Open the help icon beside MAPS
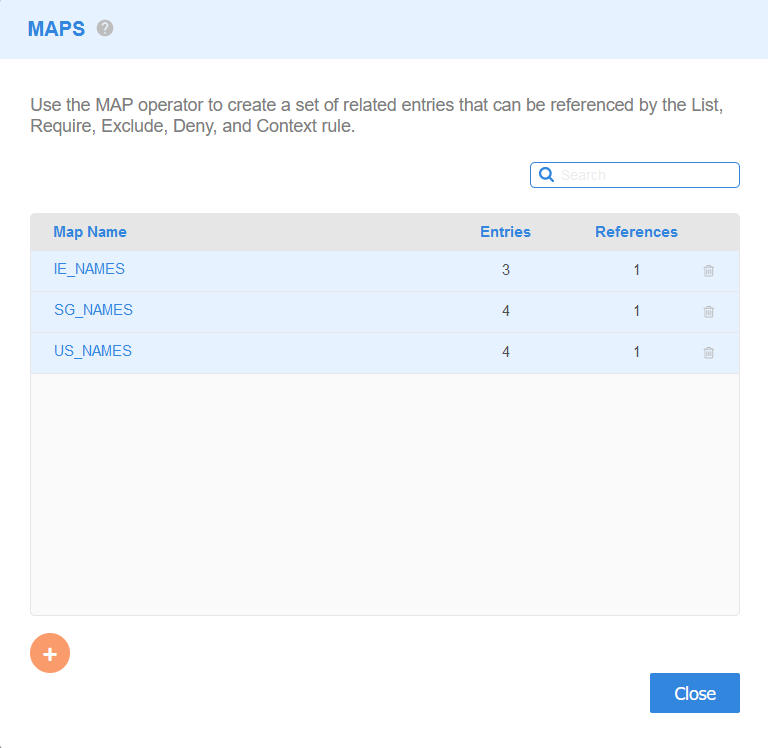This screenshot has height=748, width=768. coord(105,28)
